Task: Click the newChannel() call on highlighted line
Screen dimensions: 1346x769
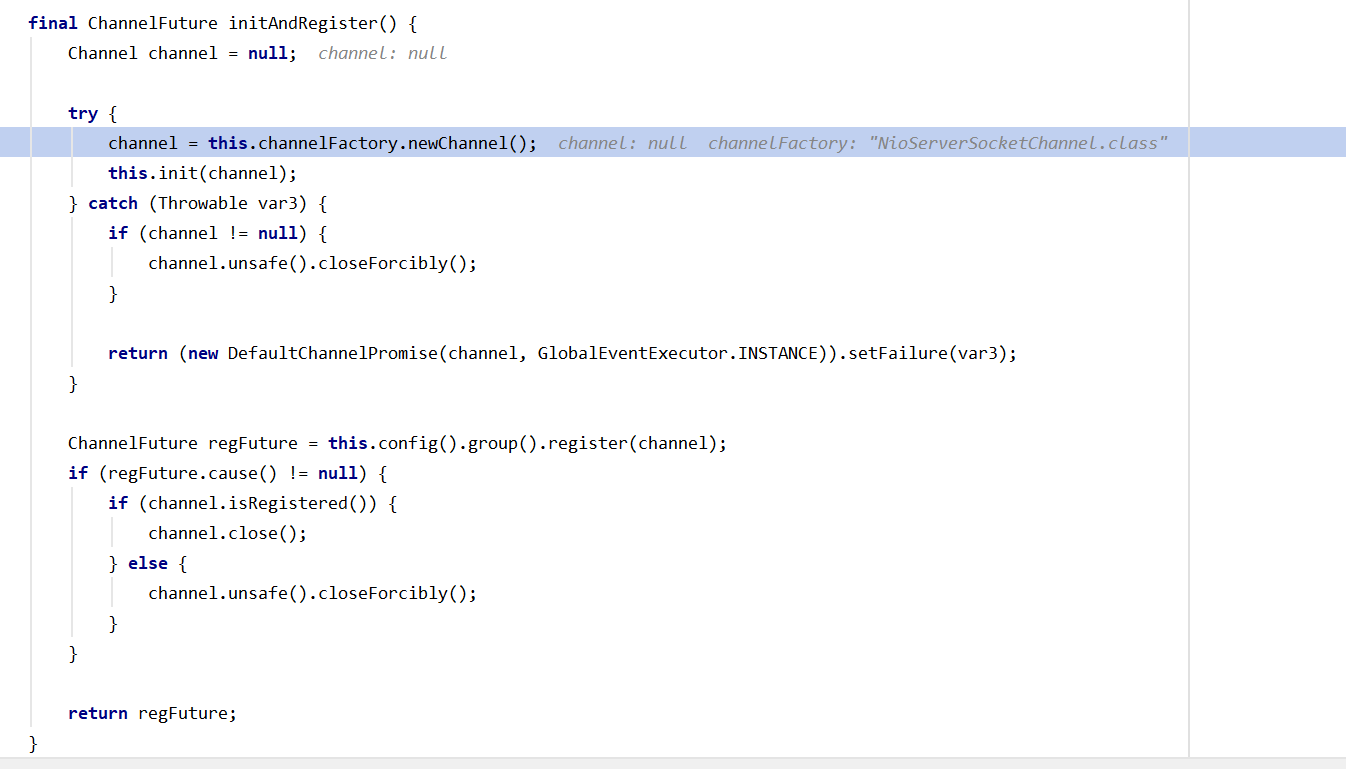Action: [x=467, y=143]
